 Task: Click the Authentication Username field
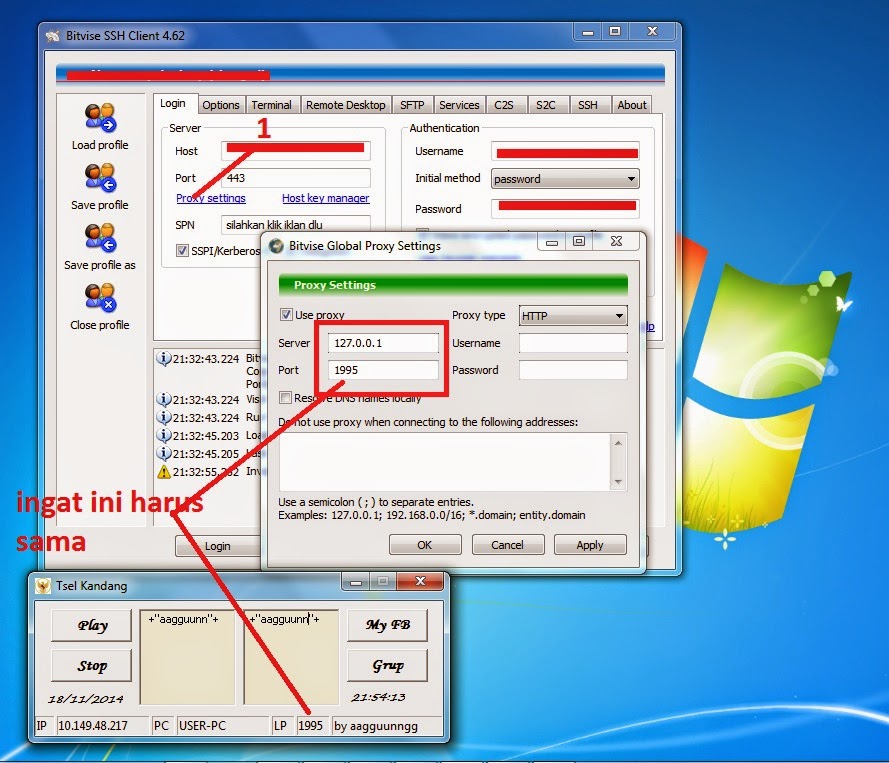565,151
